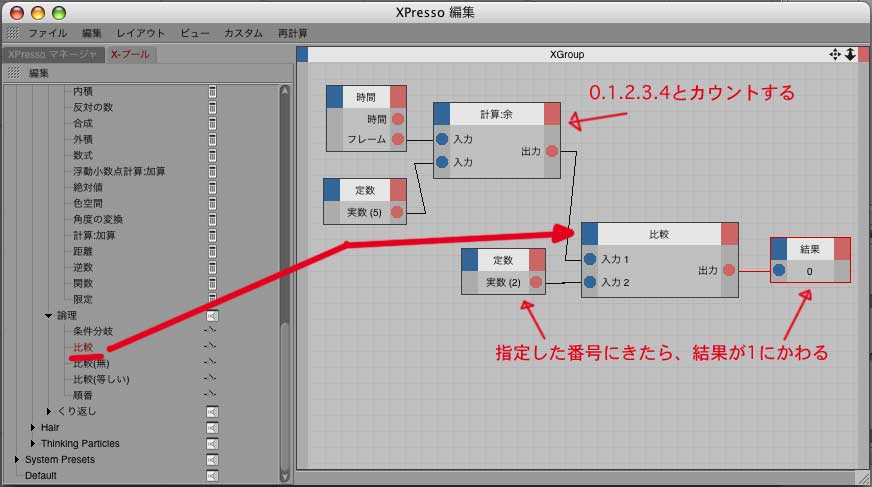Select the 反対の数 node entry

coord(93,107)
